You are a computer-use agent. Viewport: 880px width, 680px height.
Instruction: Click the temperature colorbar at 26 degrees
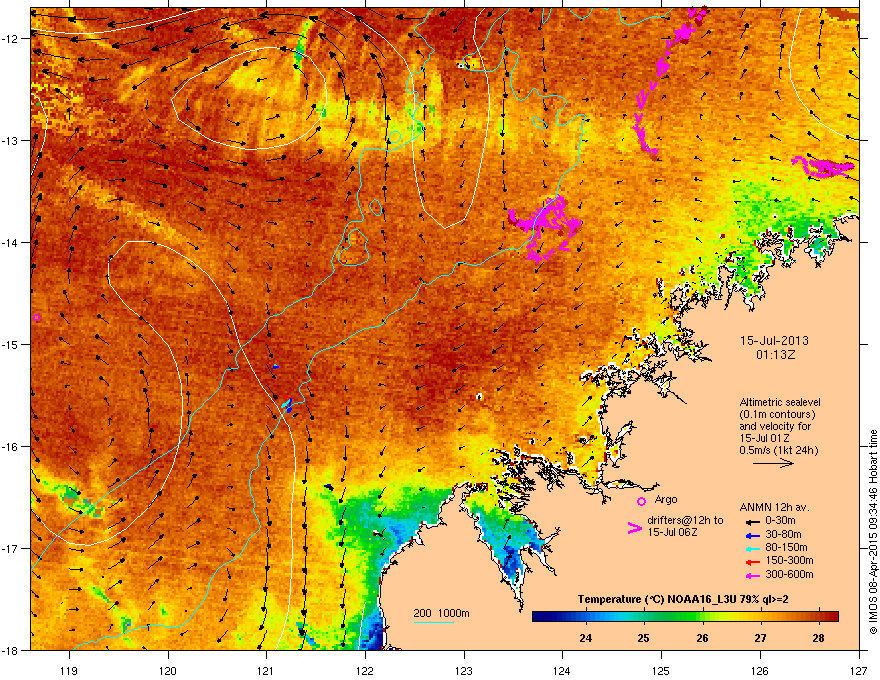click(702, 616)
